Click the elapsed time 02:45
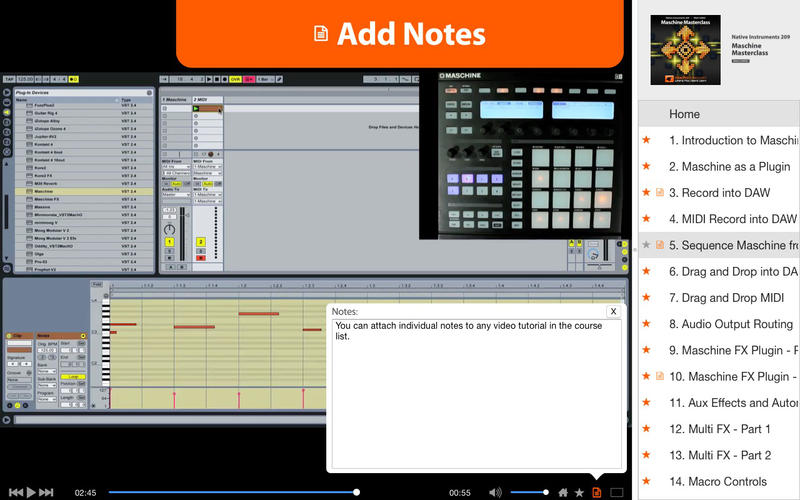Screen dimensions: 800x500 click(x=85, y=493)
